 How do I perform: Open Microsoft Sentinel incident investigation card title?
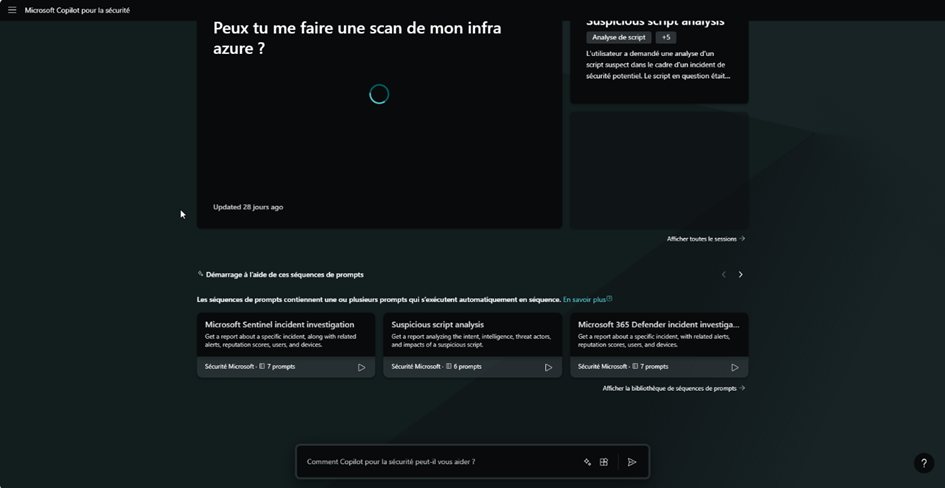coord(279,324)
